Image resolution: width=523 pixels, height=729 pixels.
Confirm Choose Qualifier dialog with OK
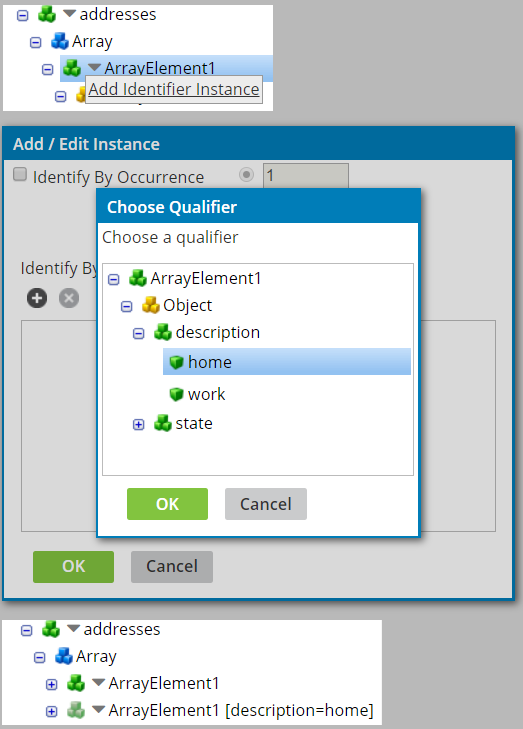pos(167,504)
